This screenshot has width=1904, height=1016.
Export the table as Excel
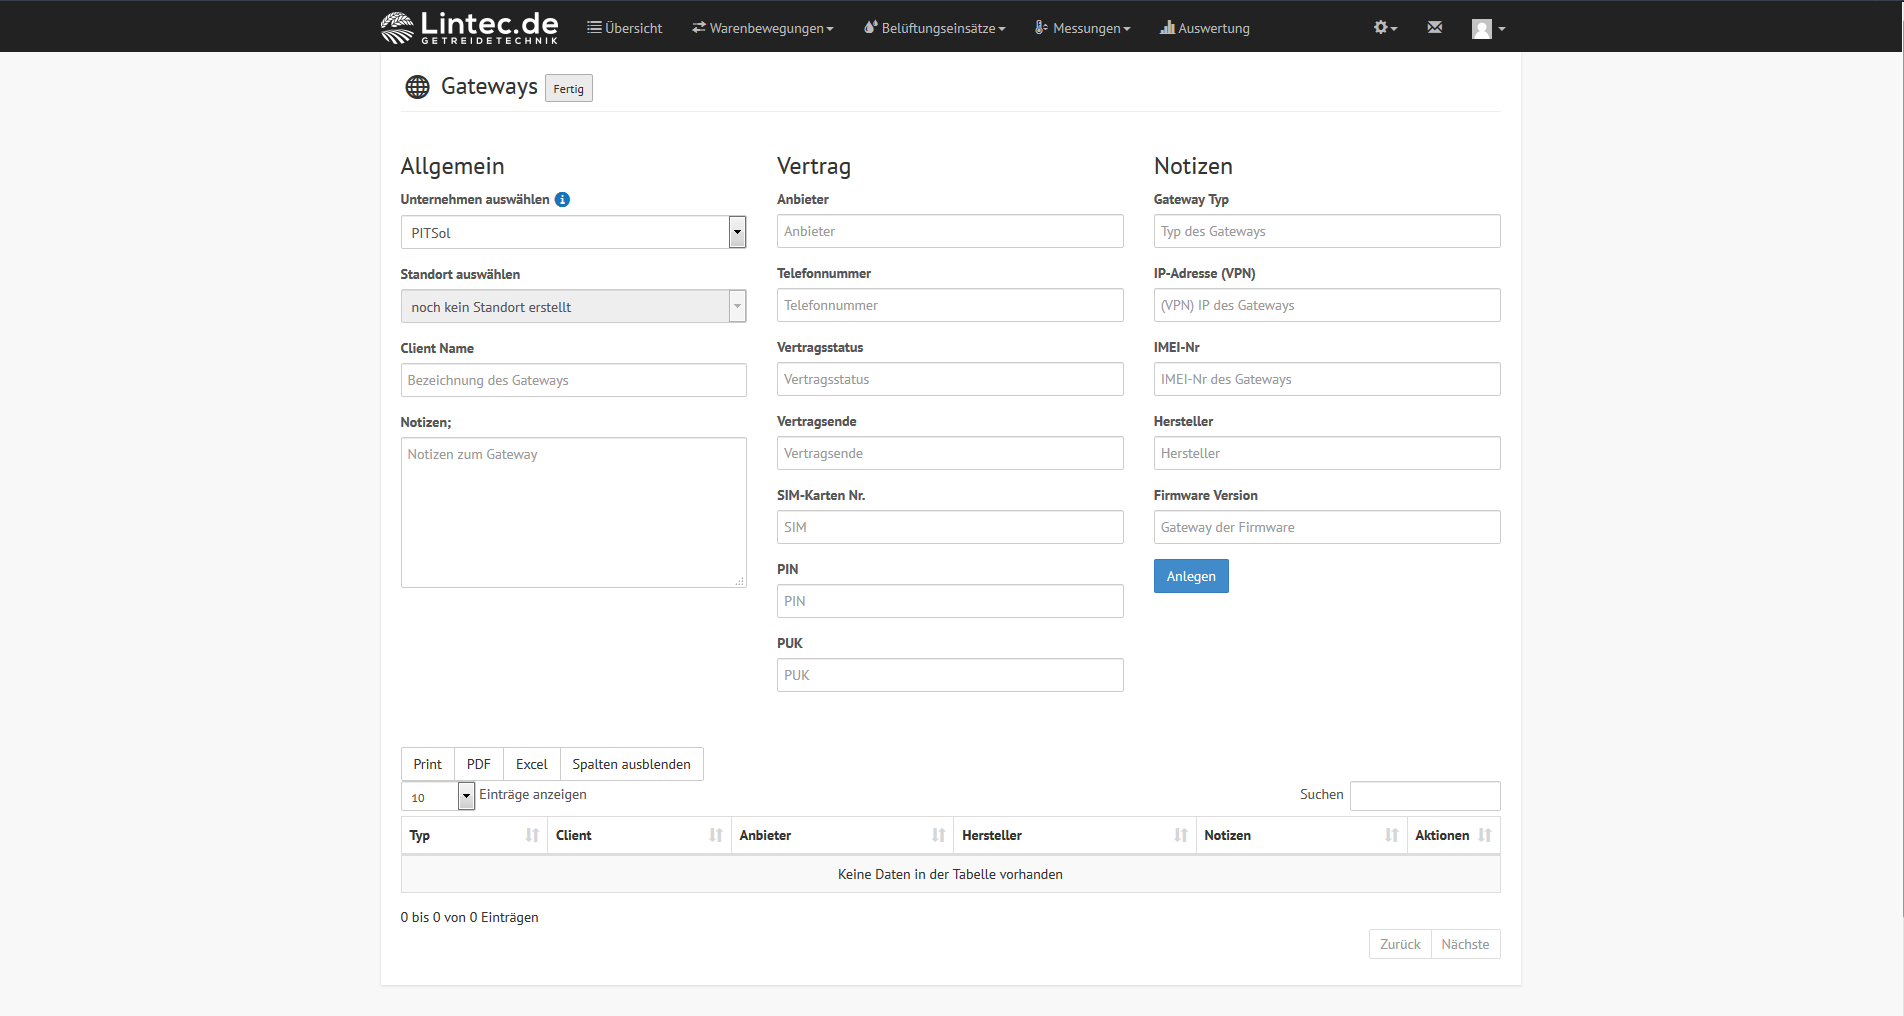(x=531, y=765)
